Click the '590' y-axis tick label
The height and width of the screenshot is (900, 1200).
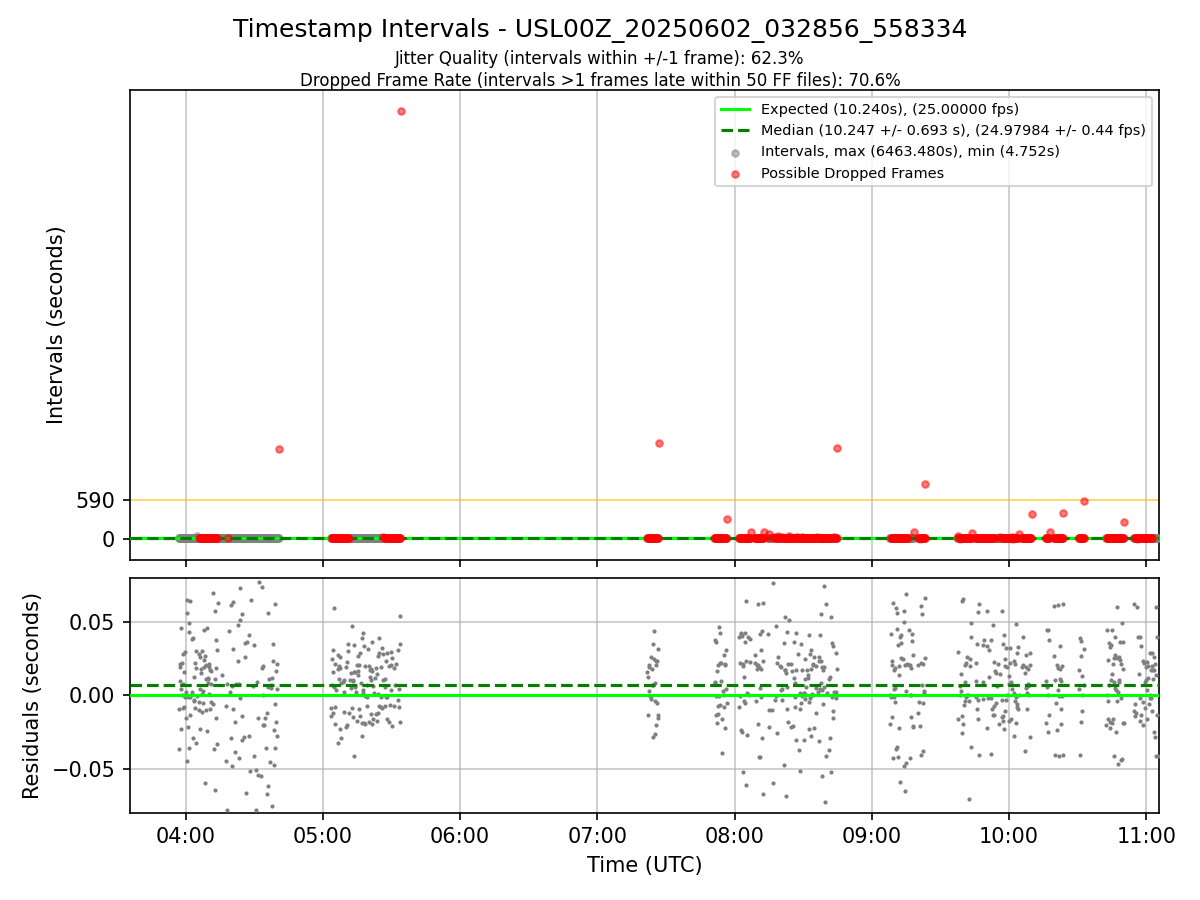click(x=96, y=500)
